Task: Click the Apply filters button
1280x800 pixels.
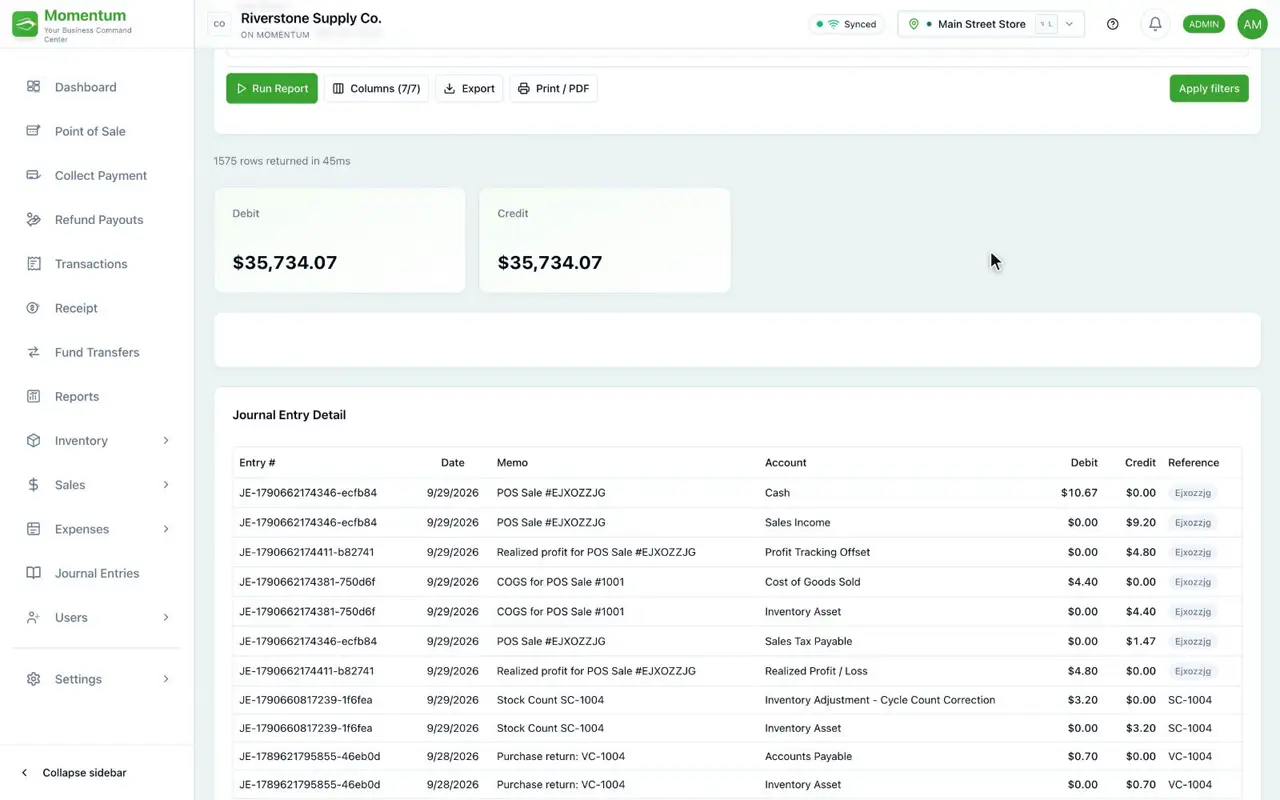Action: coord(1209,88)
